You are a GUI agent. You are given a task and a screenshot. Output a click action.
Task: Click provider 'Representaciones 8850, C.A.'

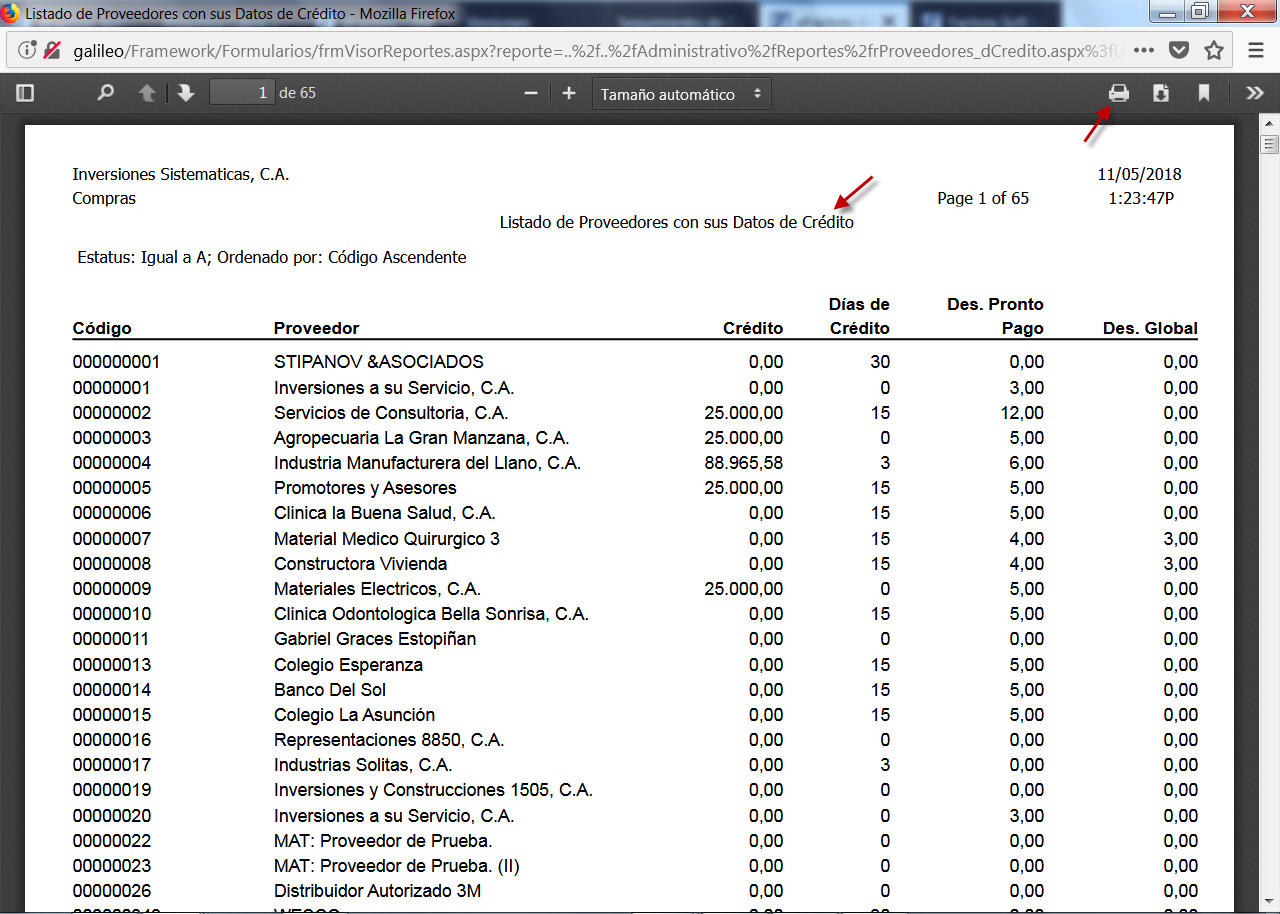point(389,740)
